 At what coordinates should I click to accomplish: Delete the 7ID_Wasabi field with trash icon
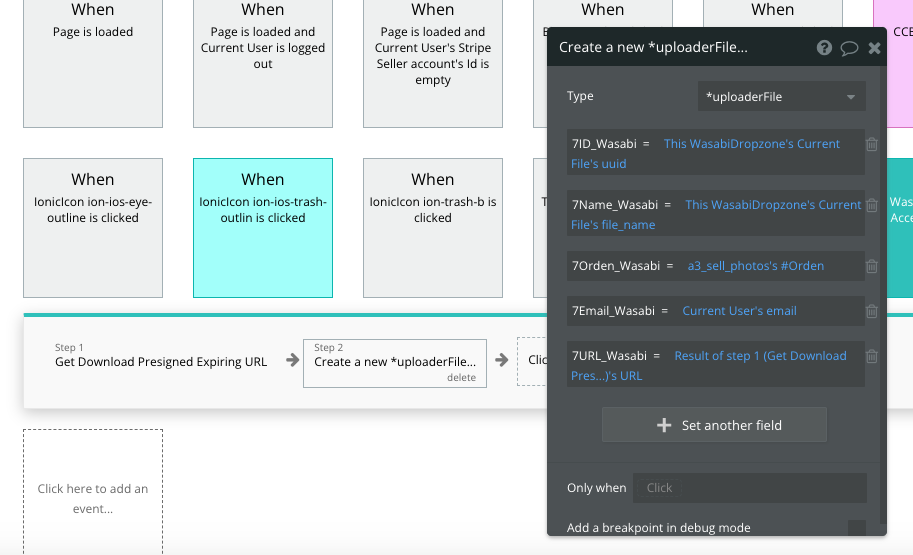click(x=872, y=144)
